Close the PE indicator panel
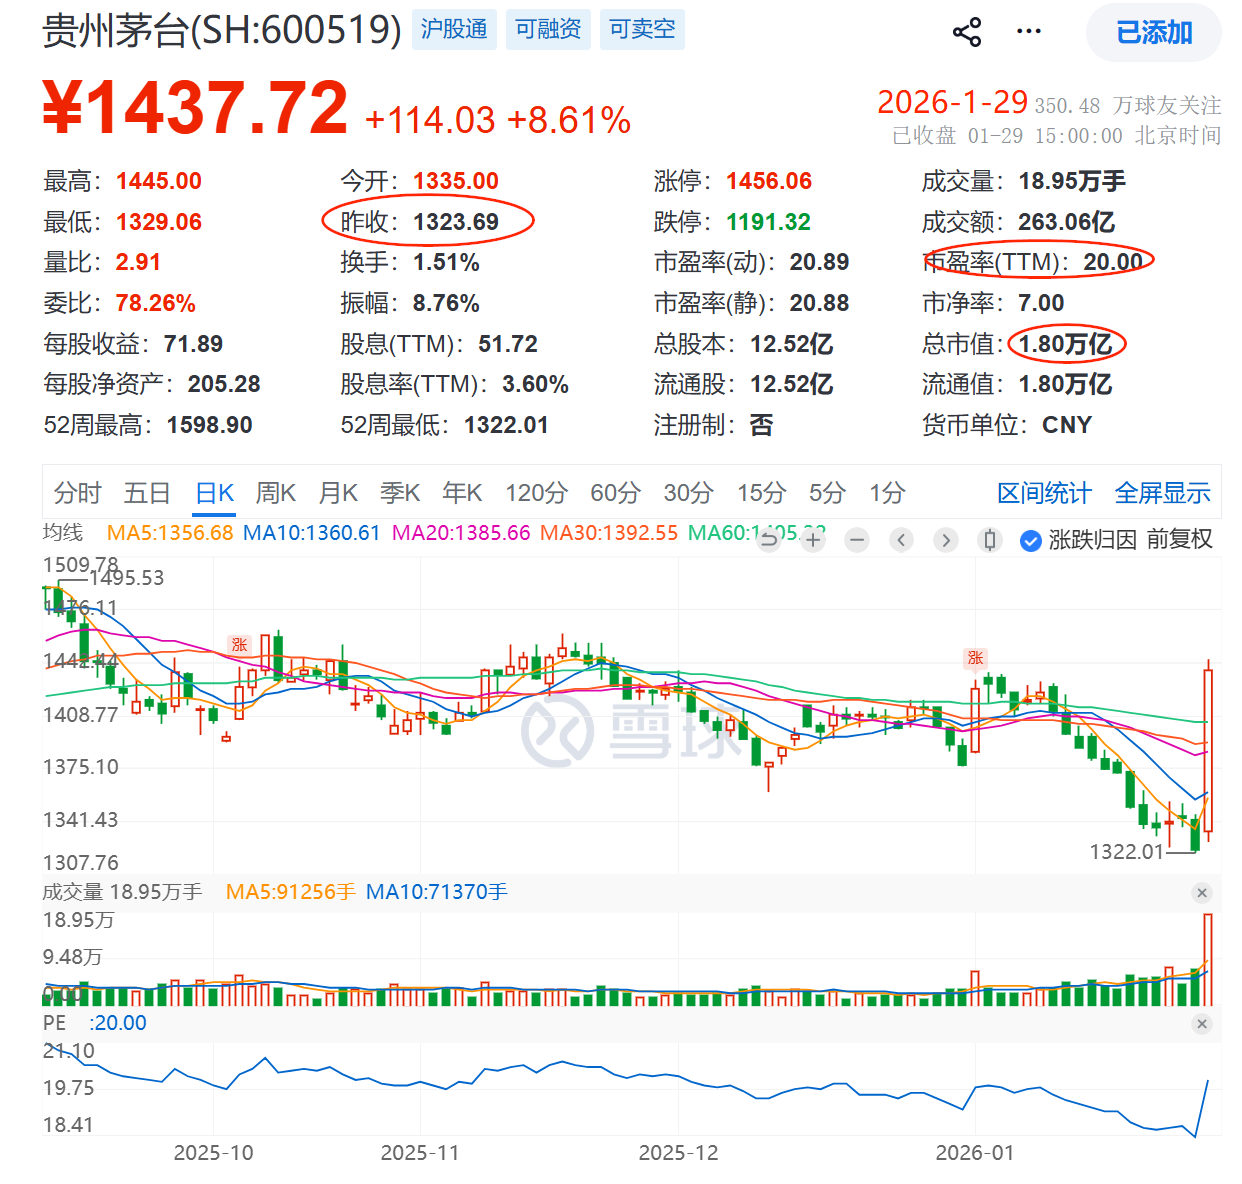Image resolution: width=1242 pixels, height=1184 pixels. (x=1202, y=1024)
